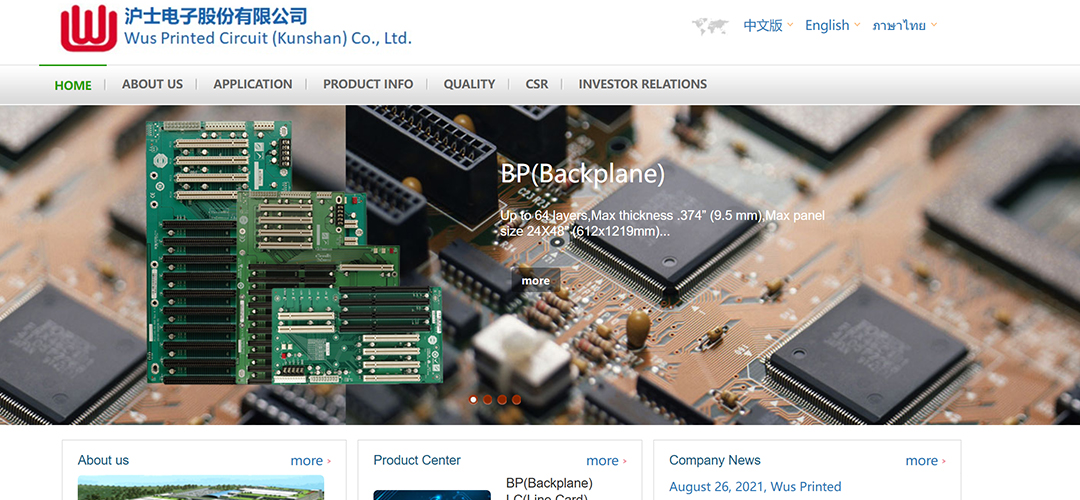1080x500 pixels.
Task: Open the ภาษาไทย language dropdown
Action: pos(904,25)
